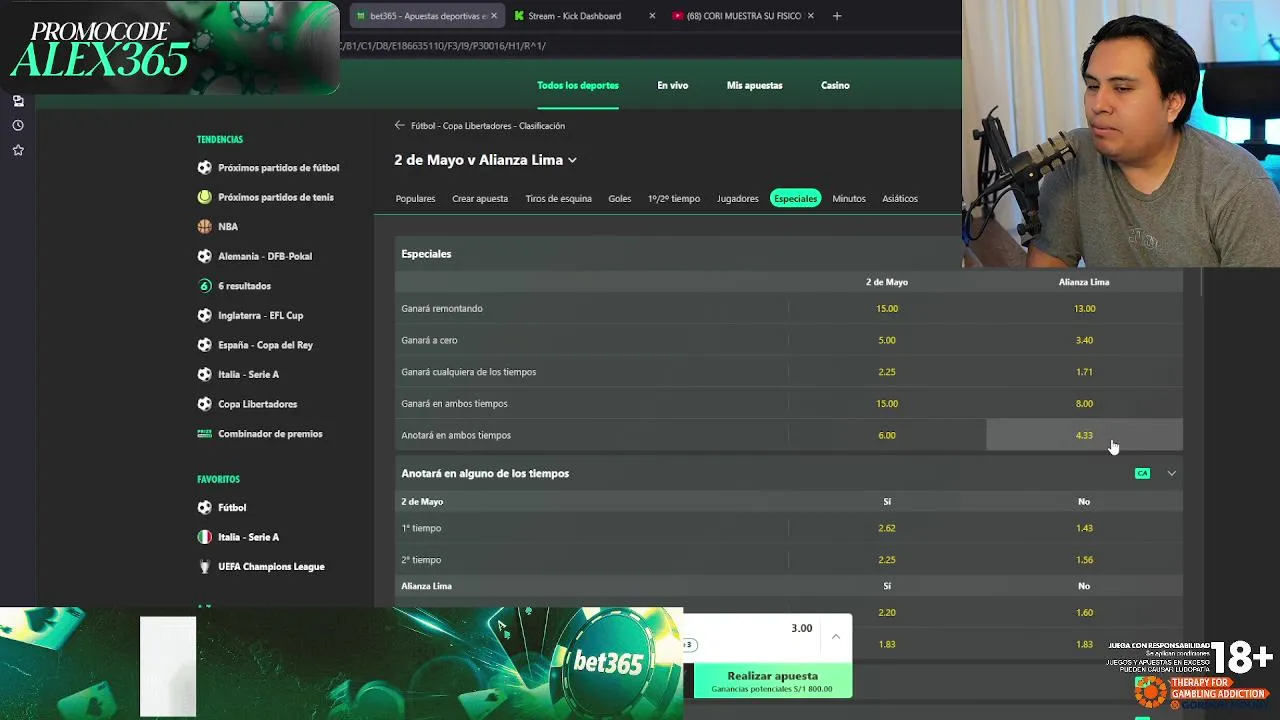Pick Alianza Lima first-row Sí odds at 2.20
Viewport: 1280px width, 720px height.
click(887, 612)
